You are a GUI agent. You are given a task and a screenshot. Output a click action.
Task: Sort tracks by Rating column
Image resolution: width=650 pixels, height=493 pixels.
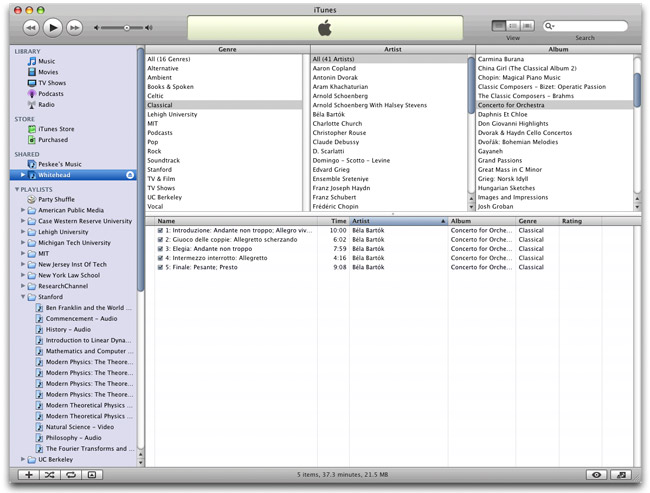(x=580, y=221)
